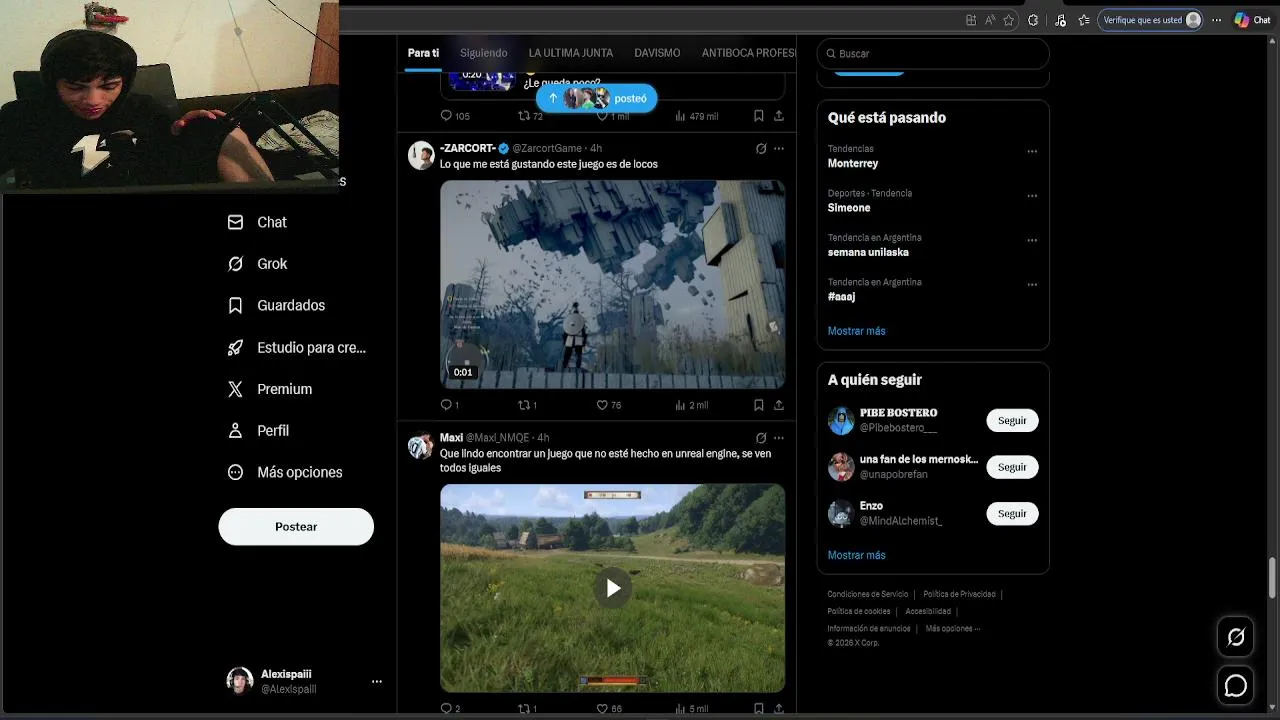Open Monterrey trend
Image resolution: width=1280 pixels, height=720 pixels.
click(853, 163)
